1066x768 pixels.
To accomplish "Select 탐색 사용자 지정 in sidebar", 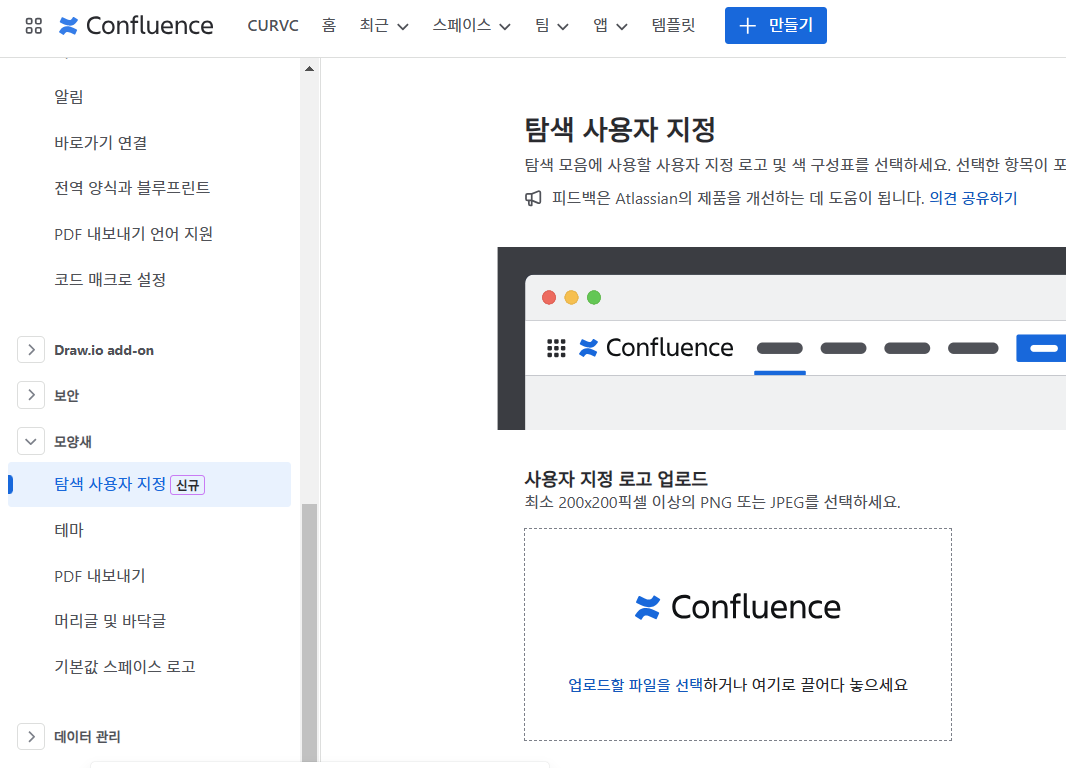I will (150, 485).
